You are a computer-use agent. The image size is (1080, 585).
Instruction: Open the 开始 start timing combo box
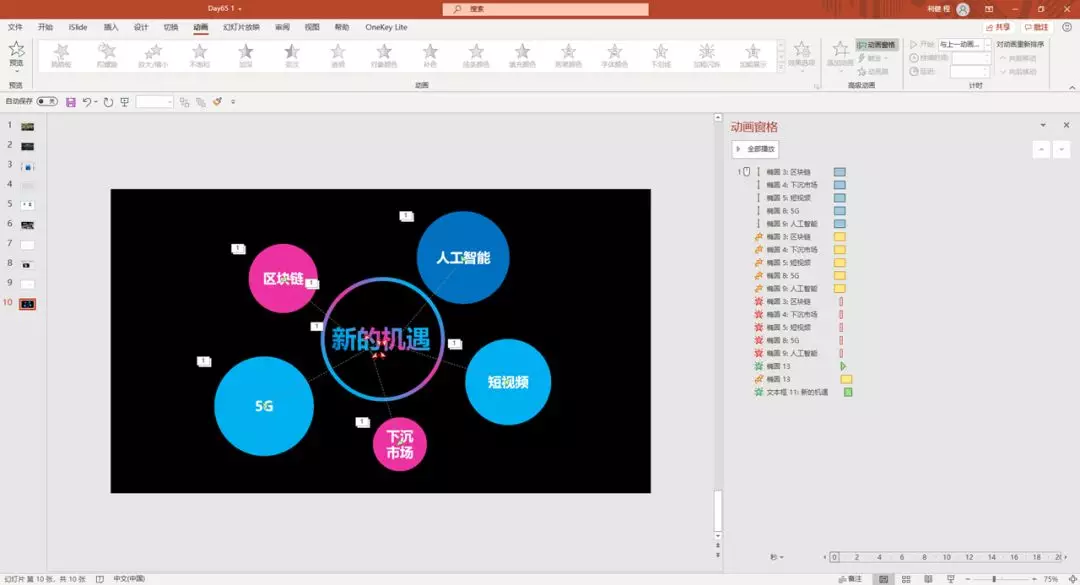tap(964, 44)
